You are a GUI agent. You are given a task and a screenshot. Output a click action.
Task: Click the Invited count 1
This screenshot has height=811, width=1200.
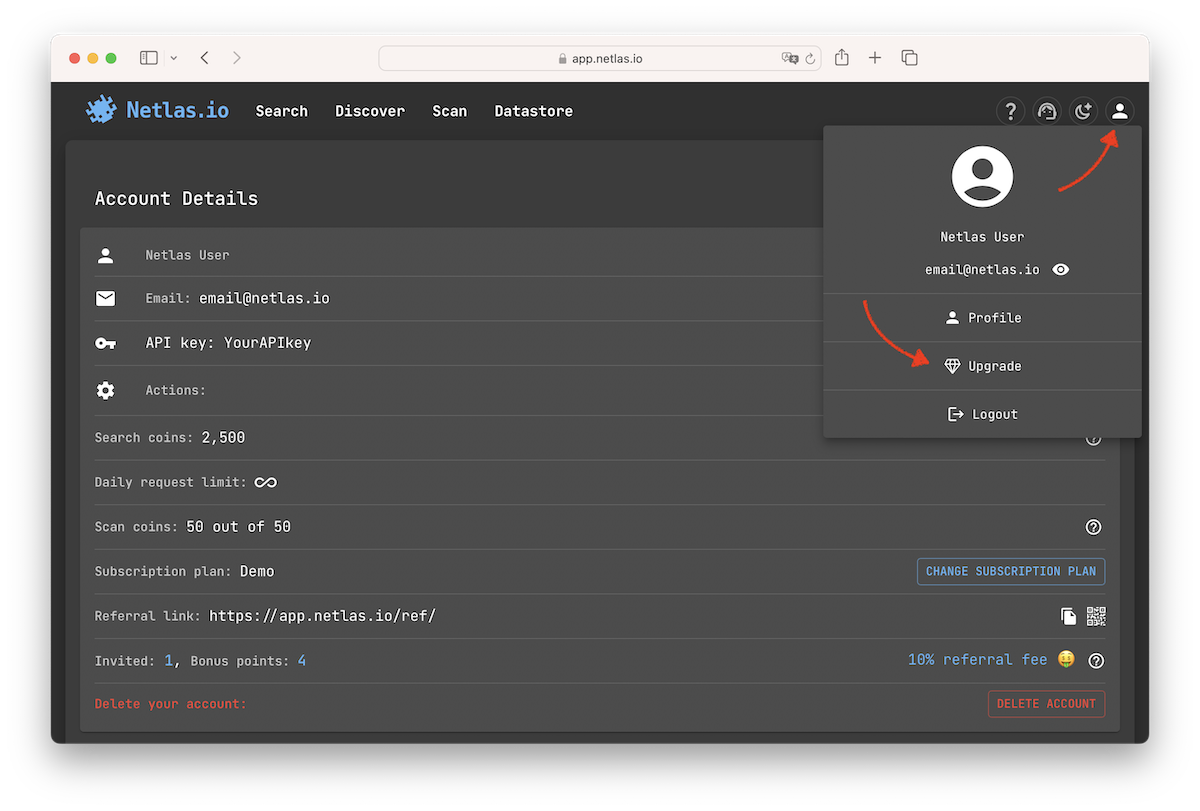click(169, 661)
